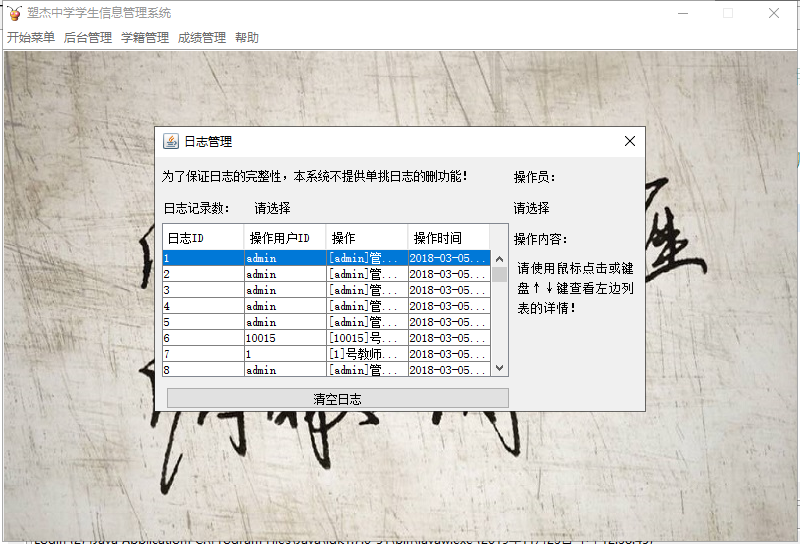Close the main application window

click(x=773, y=13)
